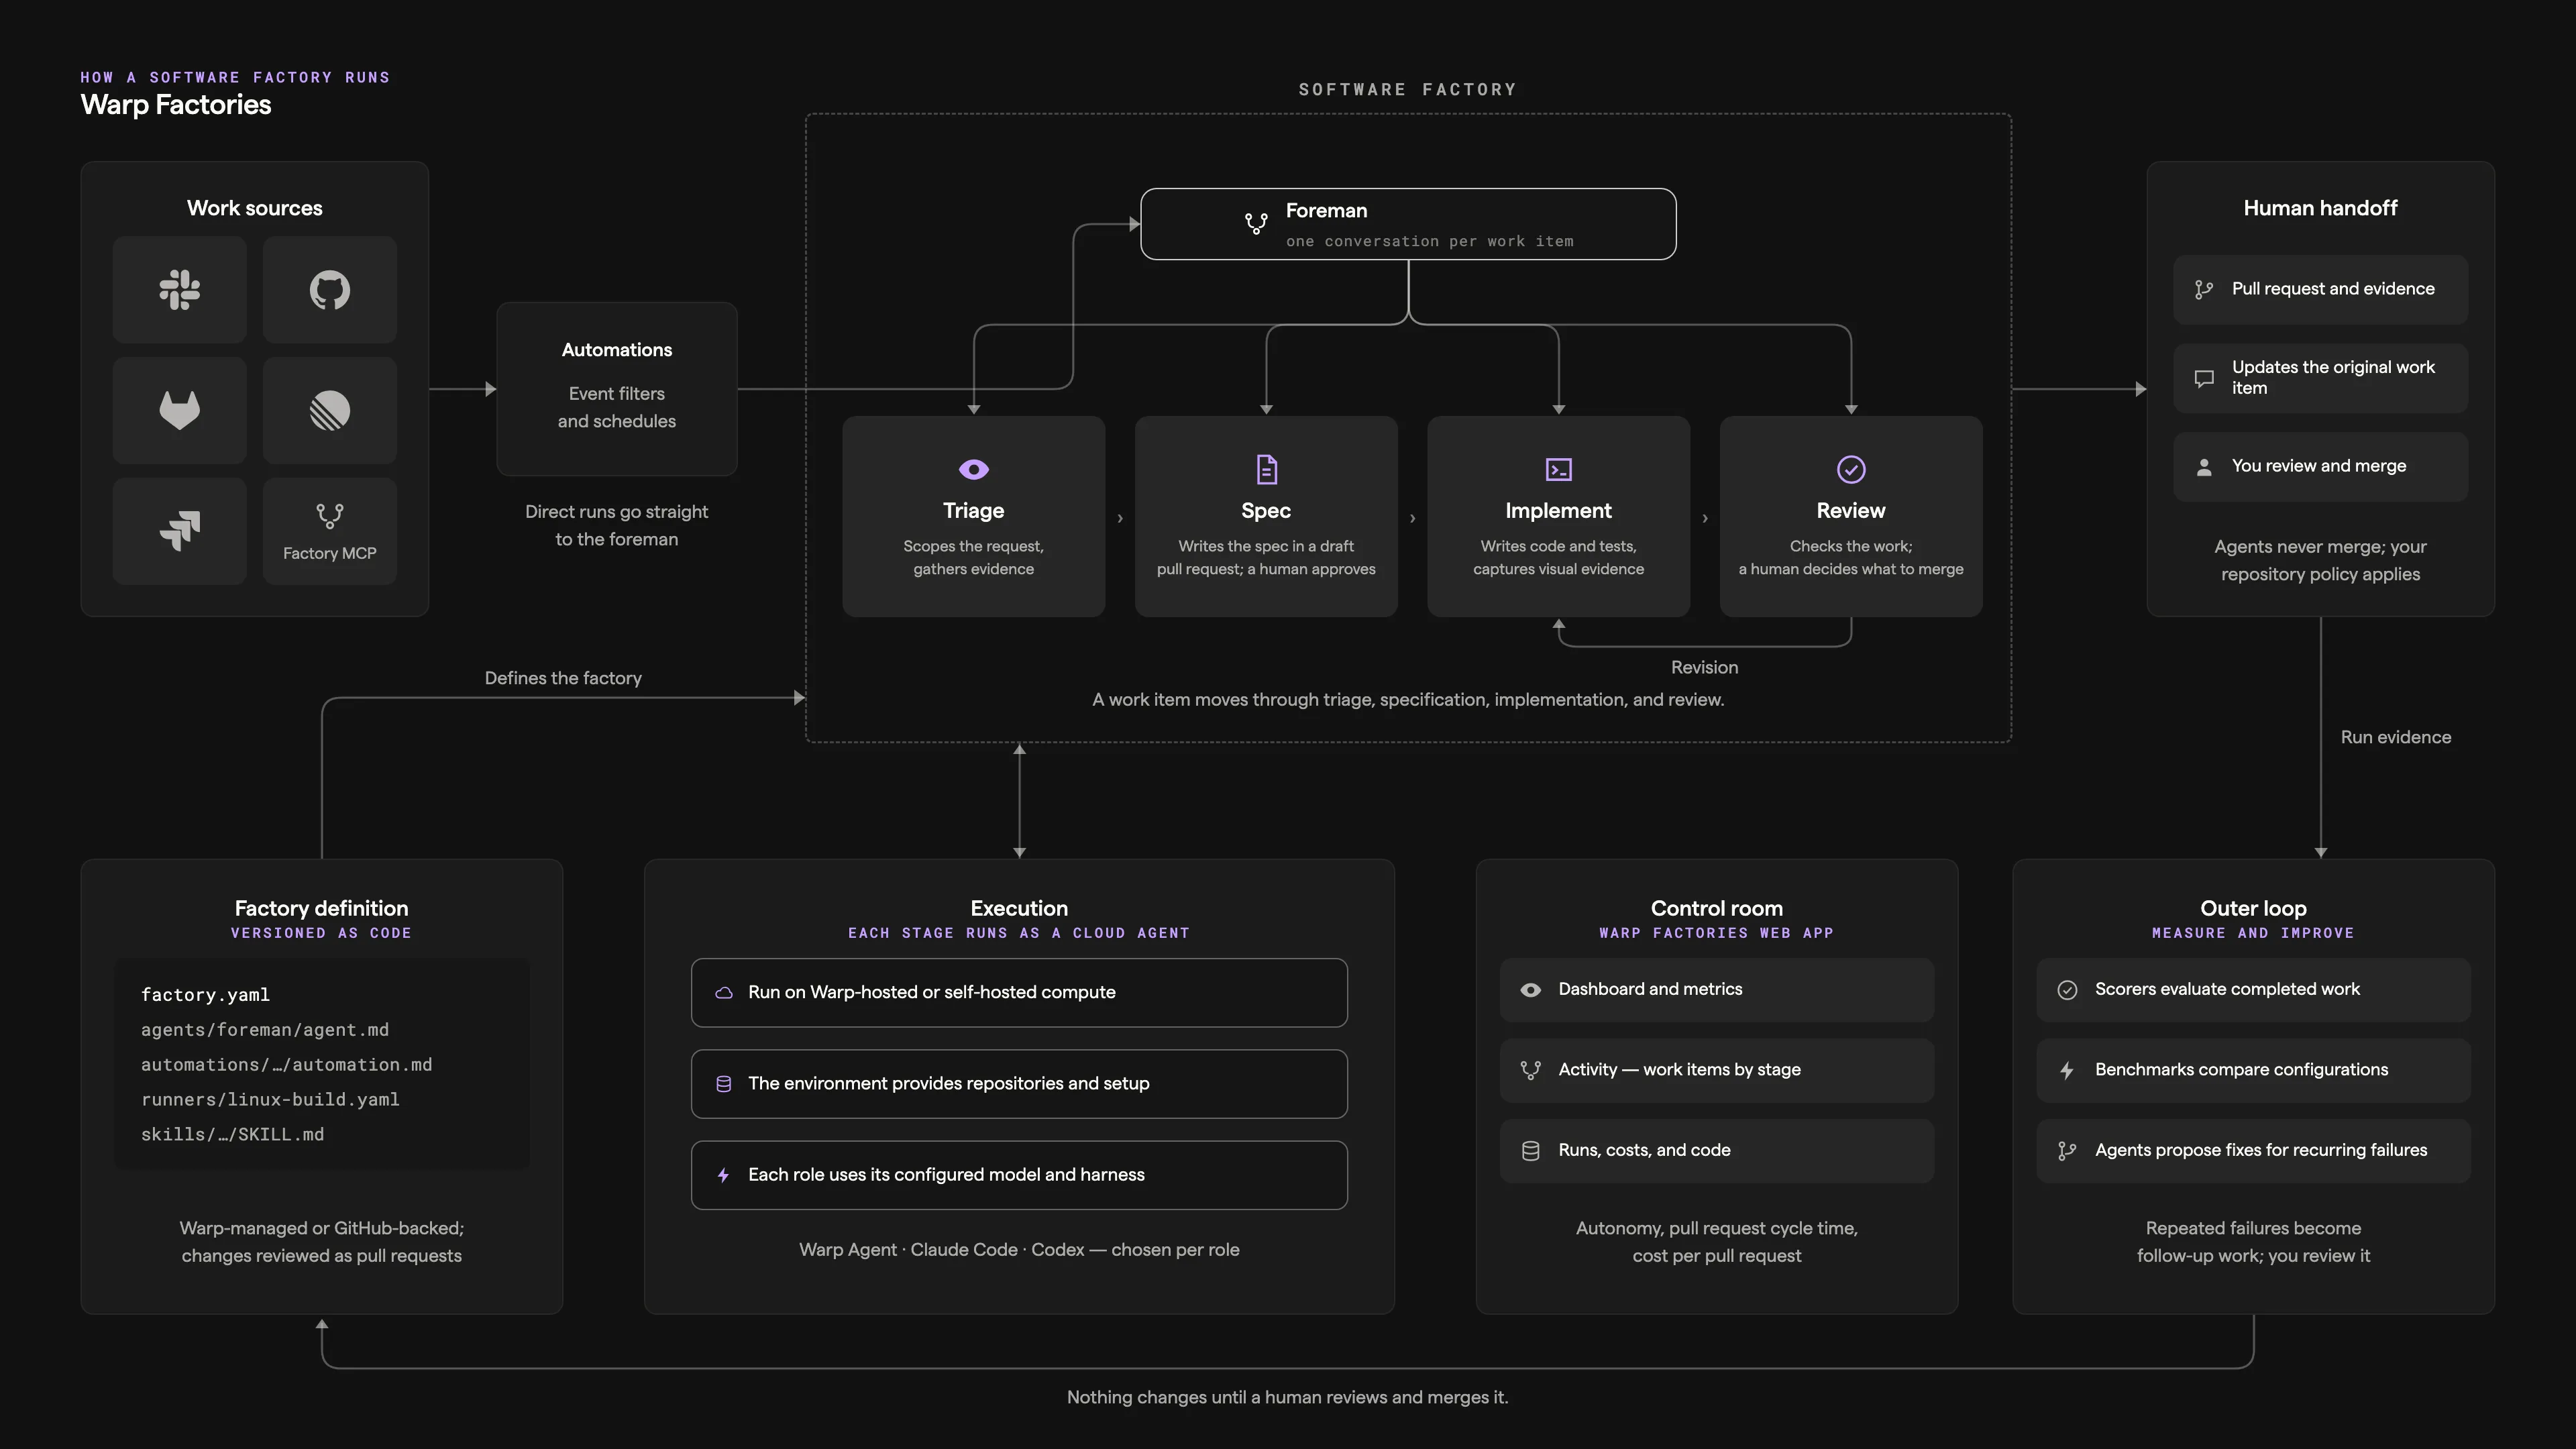This screenshot has width=2576, height=1449.
Task: Click the Triage eye icon
Action: click(974, 469)
